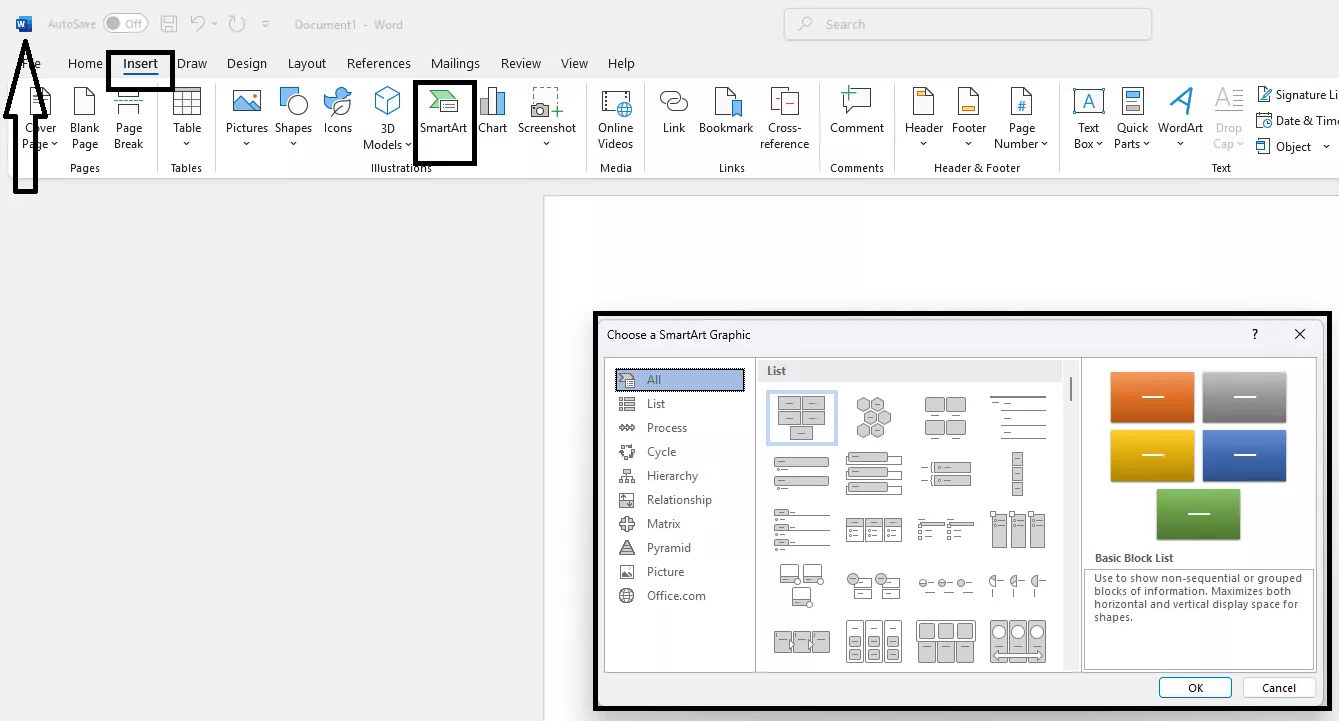
Task: Open the Home ribbon tab
Action: click(x=85, y=63)
